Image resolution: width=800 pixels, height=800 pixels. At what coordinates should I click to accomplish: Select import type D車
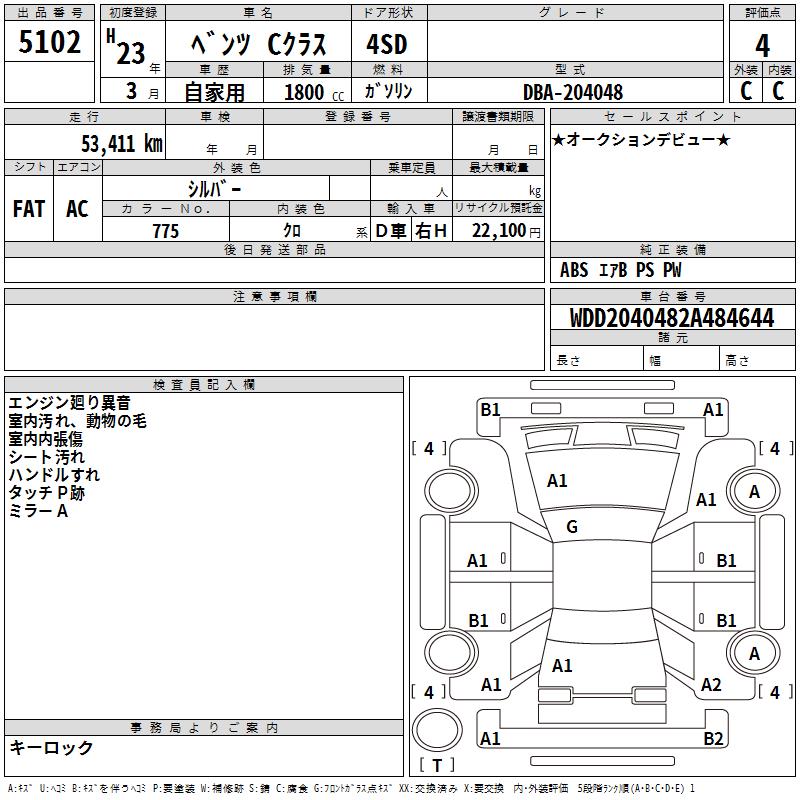tap(391, 231)
